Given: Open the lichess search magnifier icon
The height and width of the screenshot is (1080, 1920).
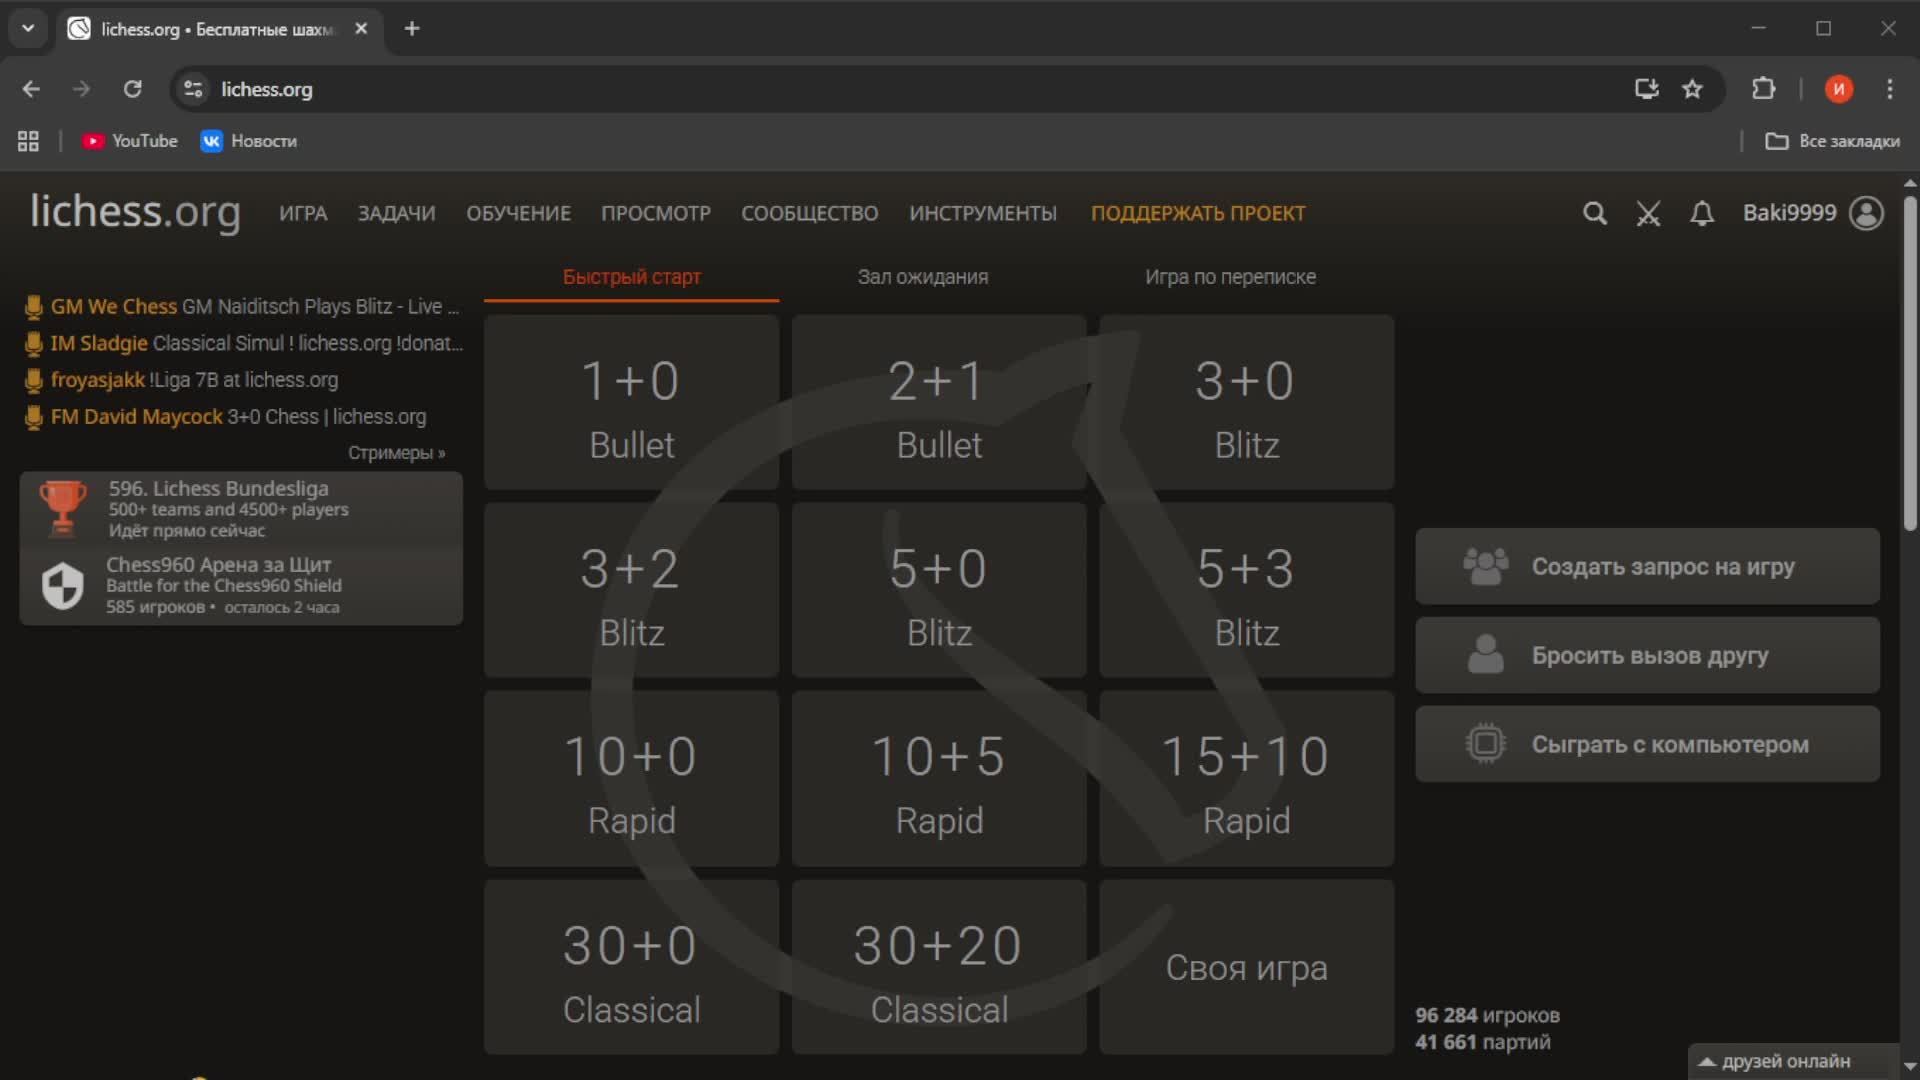Looking at the screenshot, I should (x=1595, y=213).
